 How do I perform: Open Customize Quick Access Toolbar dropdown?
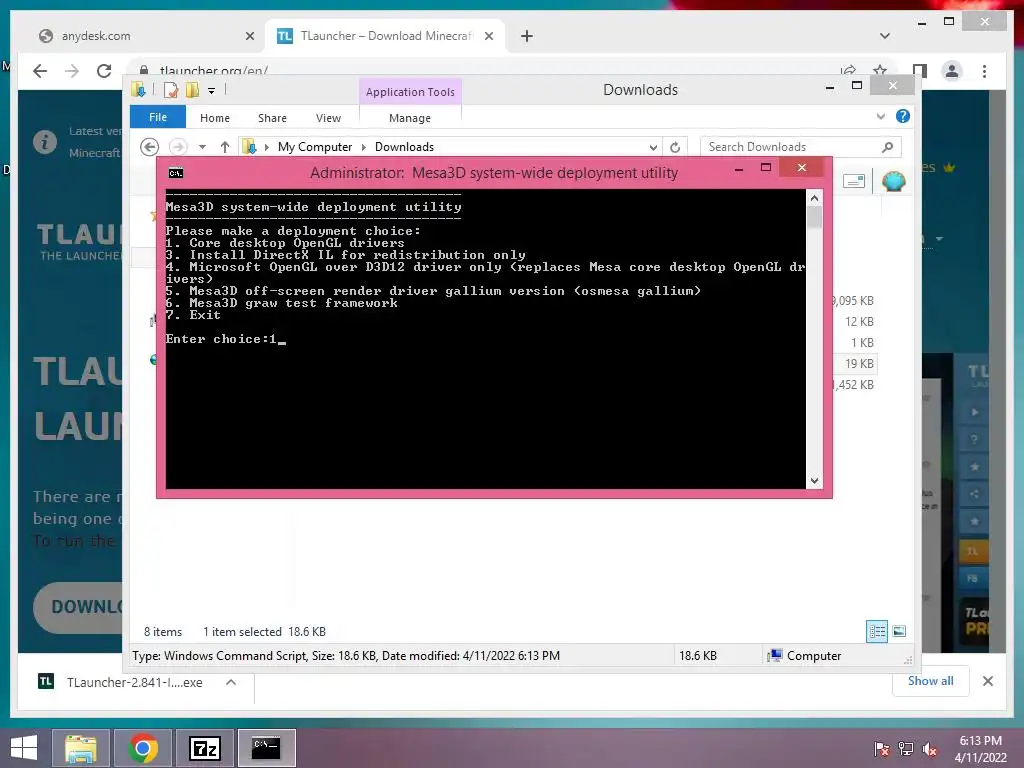[212, 91]
